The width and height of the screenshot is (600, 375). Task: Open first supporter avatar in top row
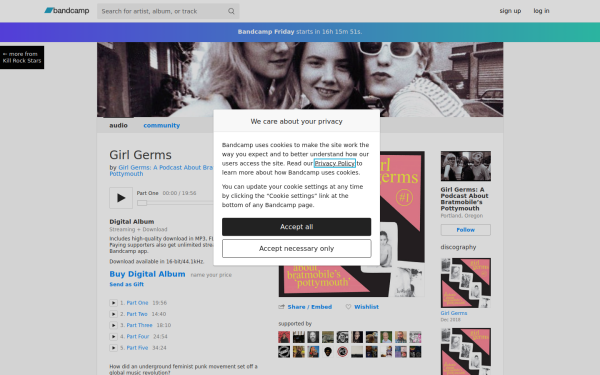click(284, 337)
